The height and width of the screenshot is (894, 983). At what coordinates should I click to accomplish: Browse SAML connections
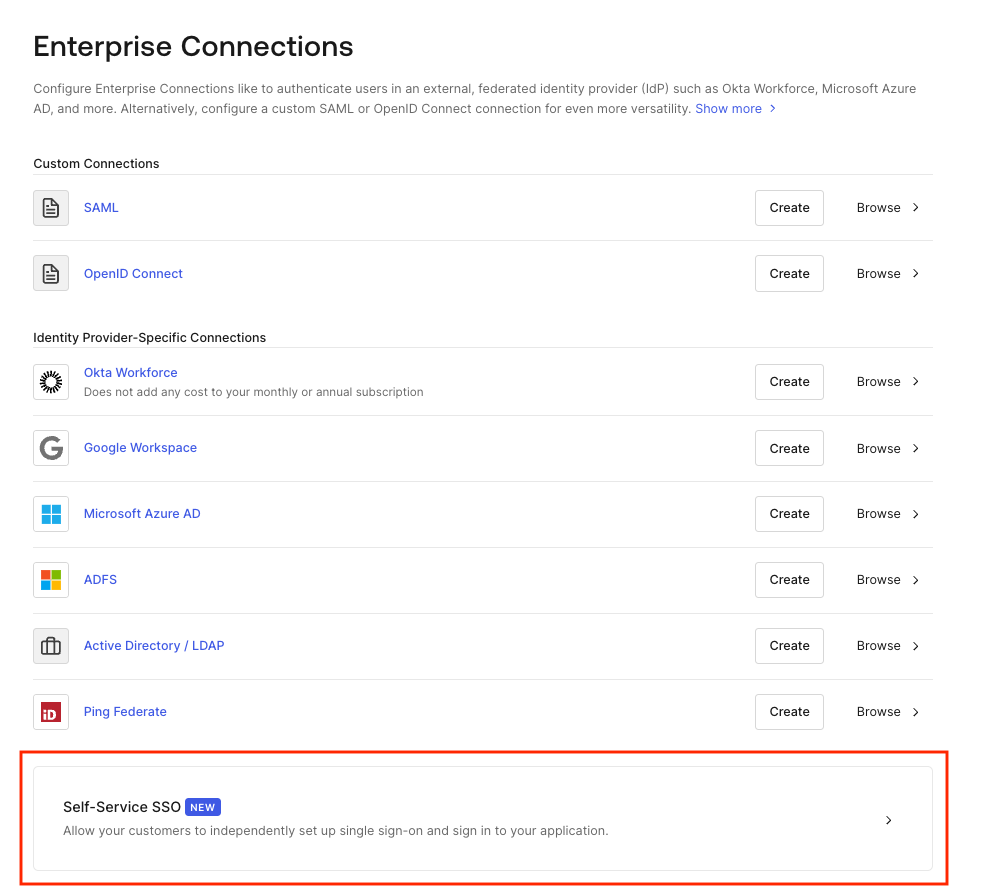point(888,208)
